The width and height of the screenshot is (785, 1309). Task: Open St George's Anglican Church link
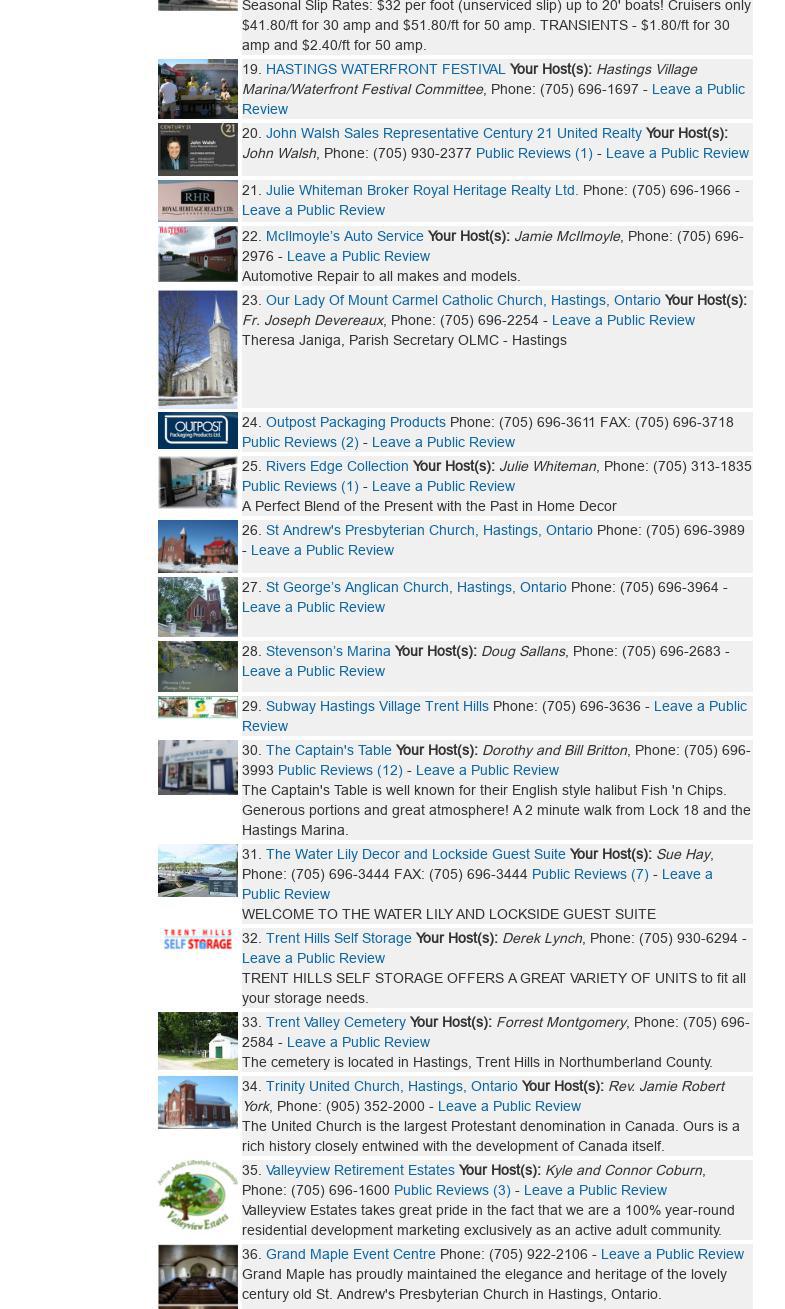coord(416,587)
